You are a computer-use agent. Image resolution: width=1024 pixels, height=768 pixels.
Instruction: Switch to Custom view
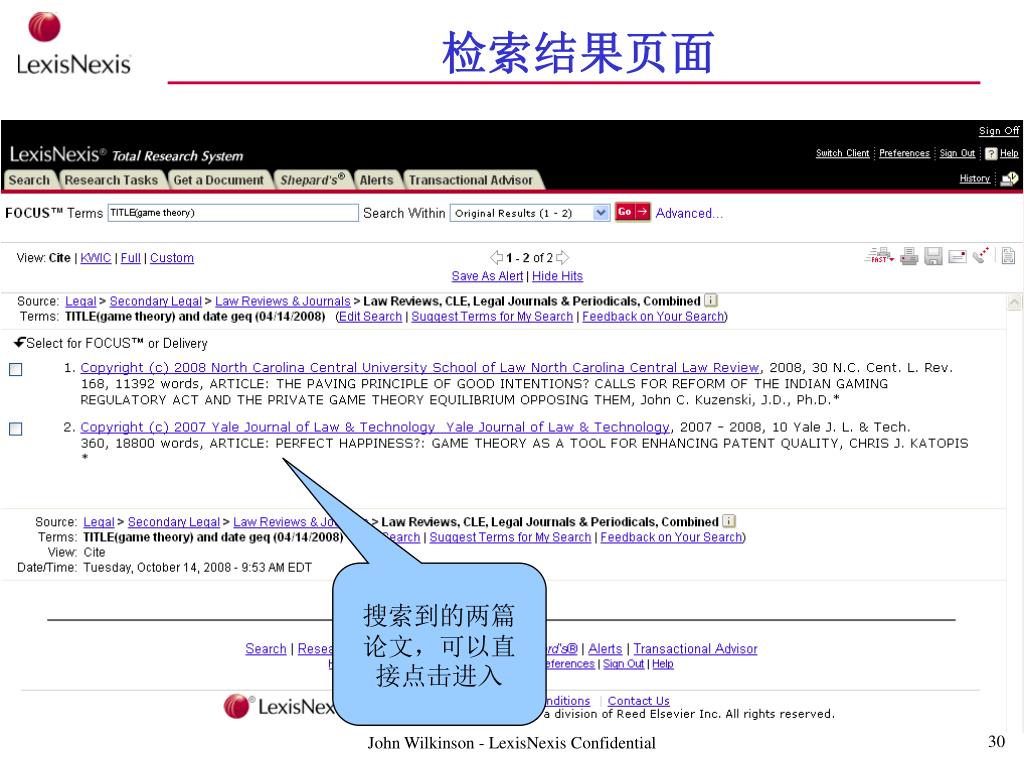[x=172, y=258]
